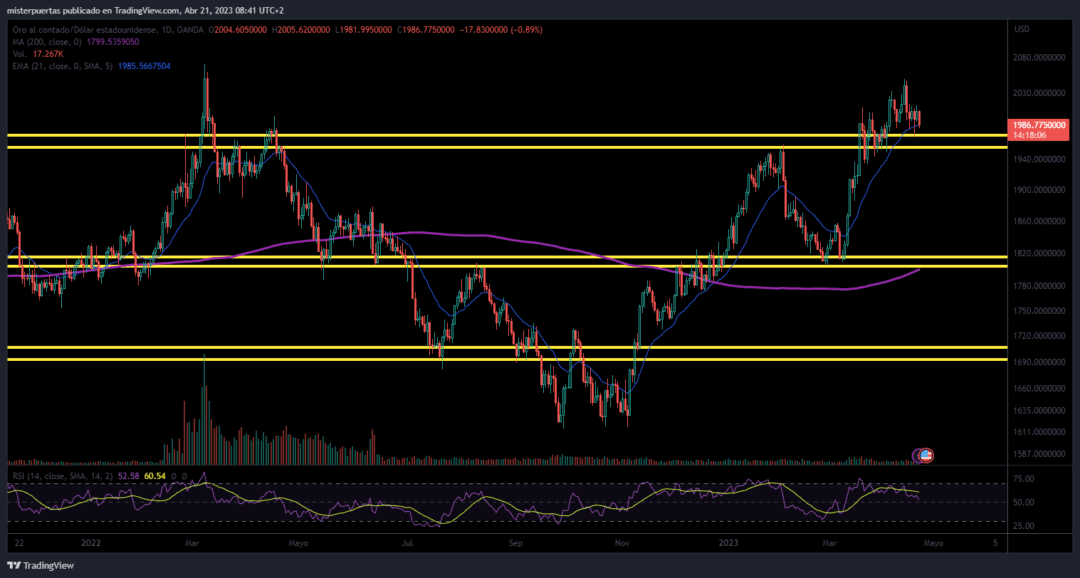Click the Nov label on the time axis
Image resolution: width=1080 pixels, height=578 pixels.
(x=622, y=544)
